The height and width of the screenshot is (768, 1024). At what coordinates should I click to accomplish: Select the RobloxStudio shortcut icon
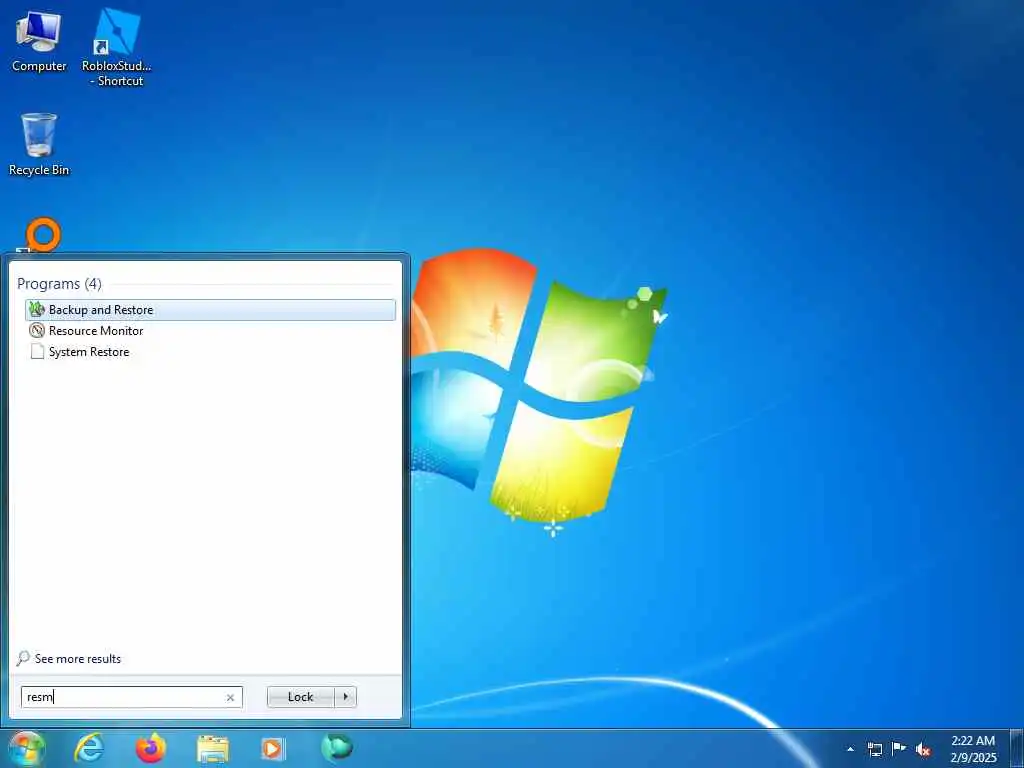(116, 48)
